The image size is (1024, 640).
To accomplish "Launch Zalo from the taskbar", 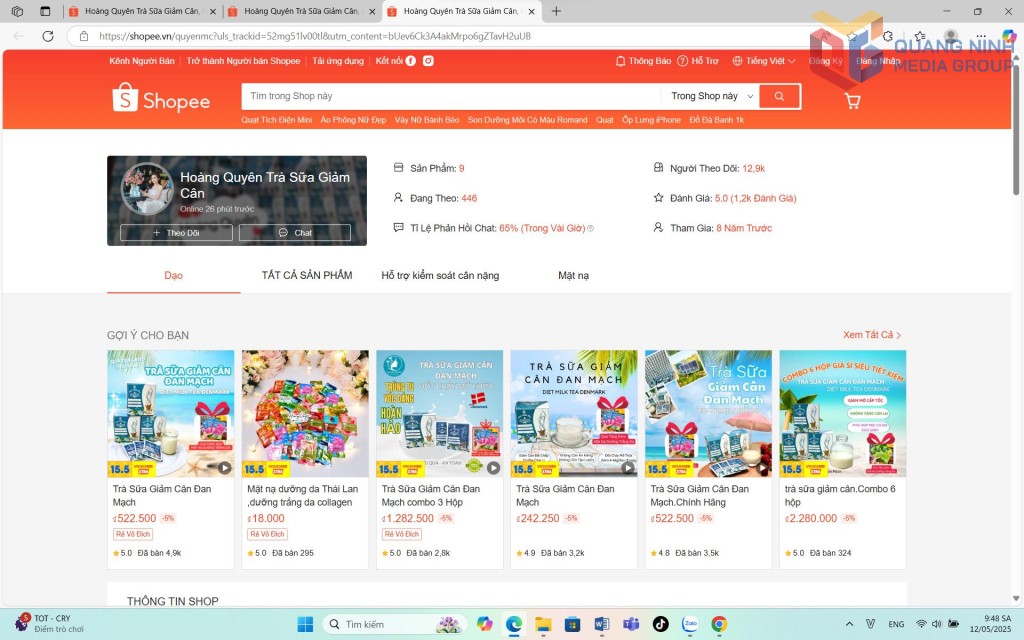I will pos(689,624).
